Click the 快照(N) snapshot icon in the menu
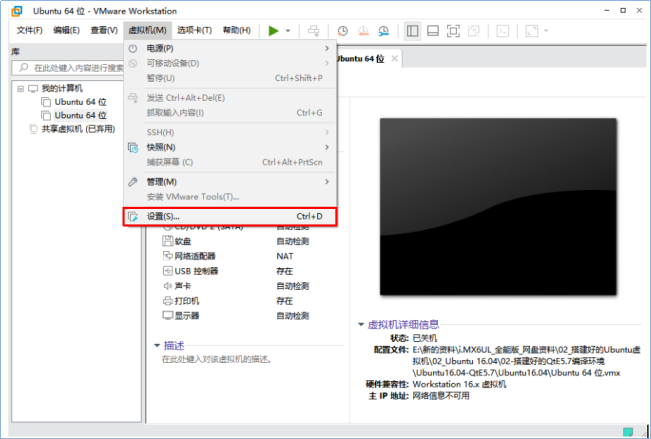 tap(133, 147)
